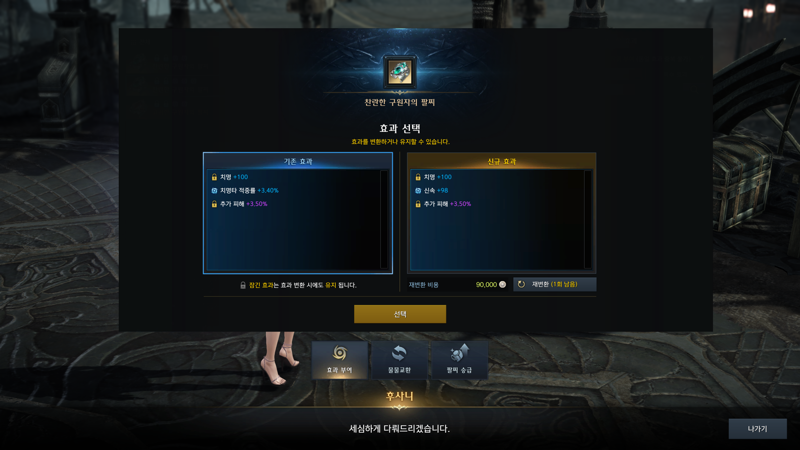
Task: Click the blue reroll icon beside 신속 +98
Action: coord(418,190)
